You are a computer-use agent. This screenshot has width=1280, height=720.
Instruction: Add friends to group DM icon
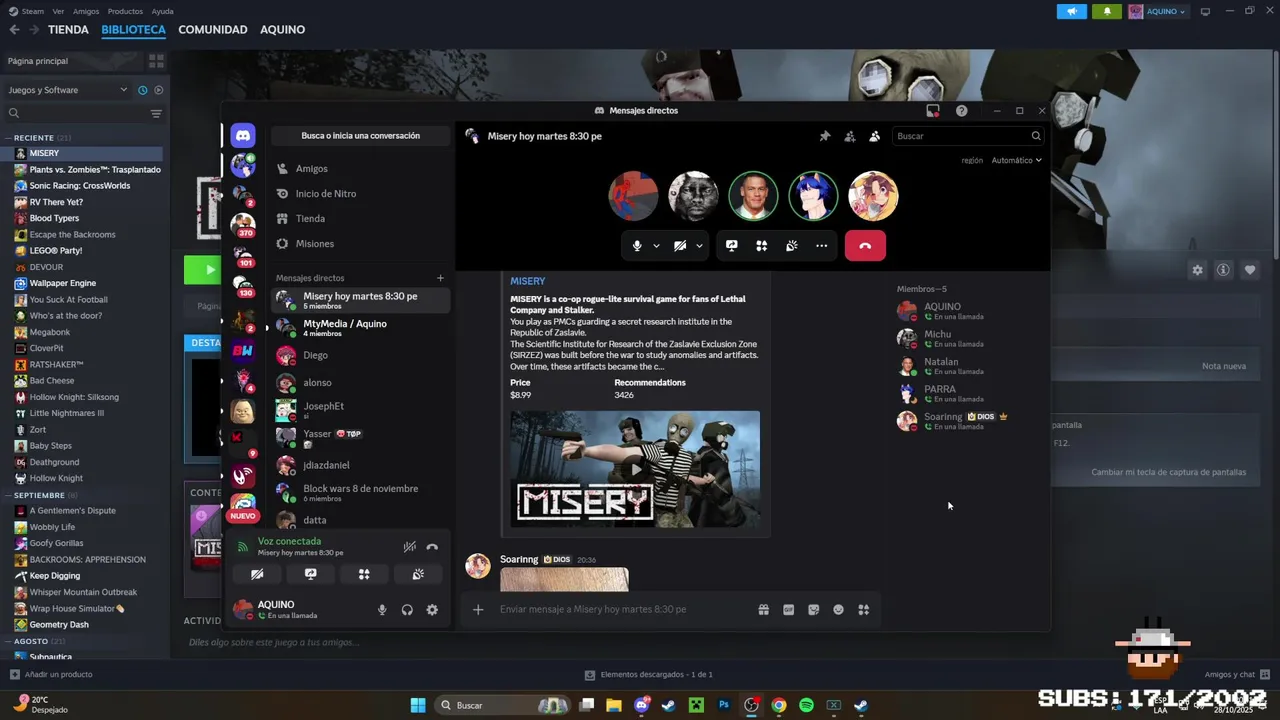tap(850, 136)
